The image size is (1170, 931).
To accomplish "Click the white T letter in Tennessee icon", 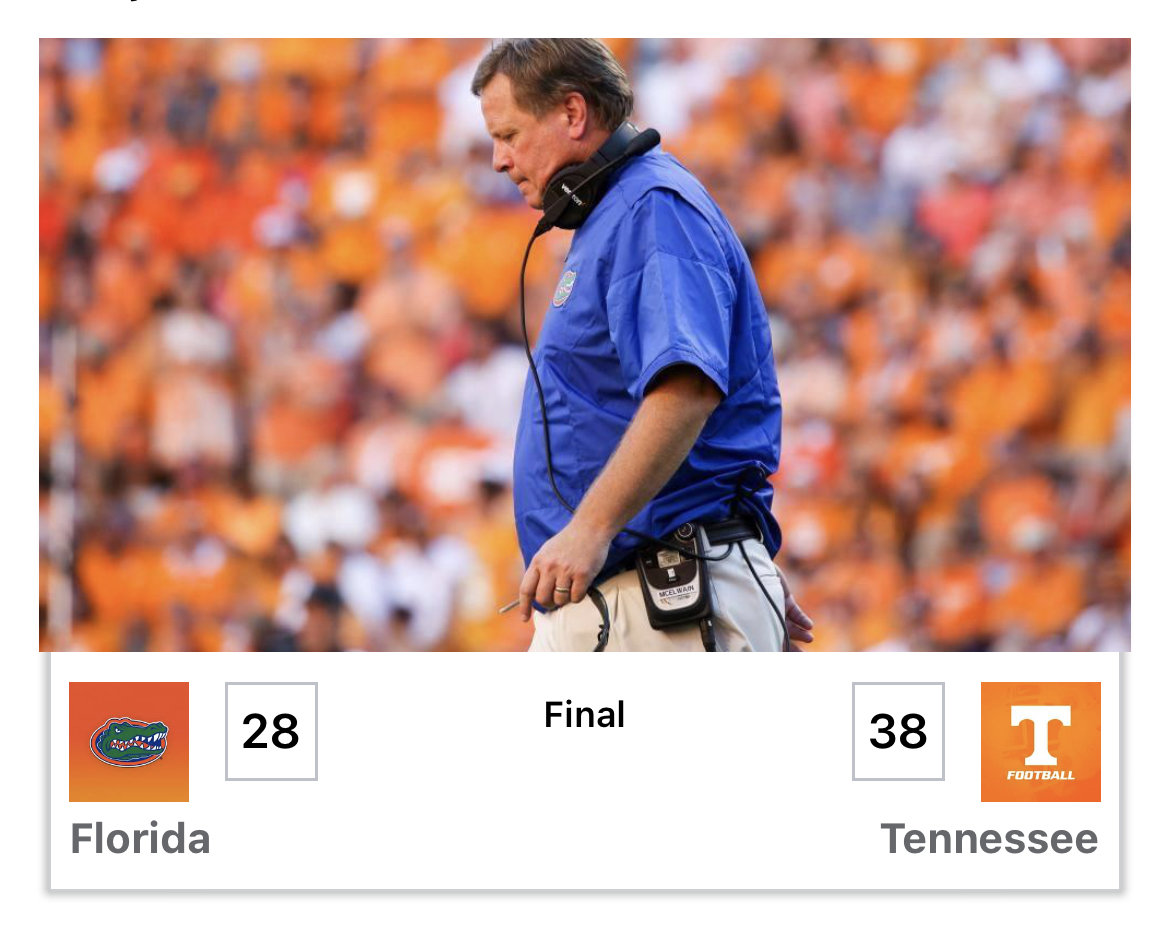I will [1040, 735].
